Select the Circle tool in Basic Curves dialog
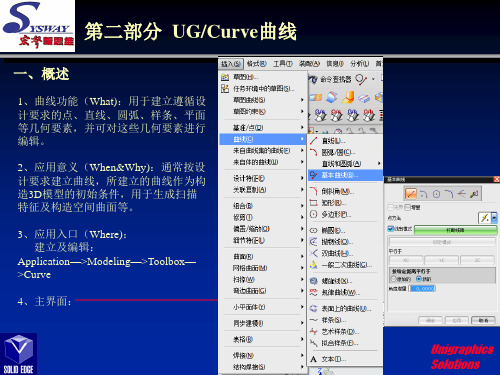The width and height of the screenshot is (500, 375). point(436,194)
